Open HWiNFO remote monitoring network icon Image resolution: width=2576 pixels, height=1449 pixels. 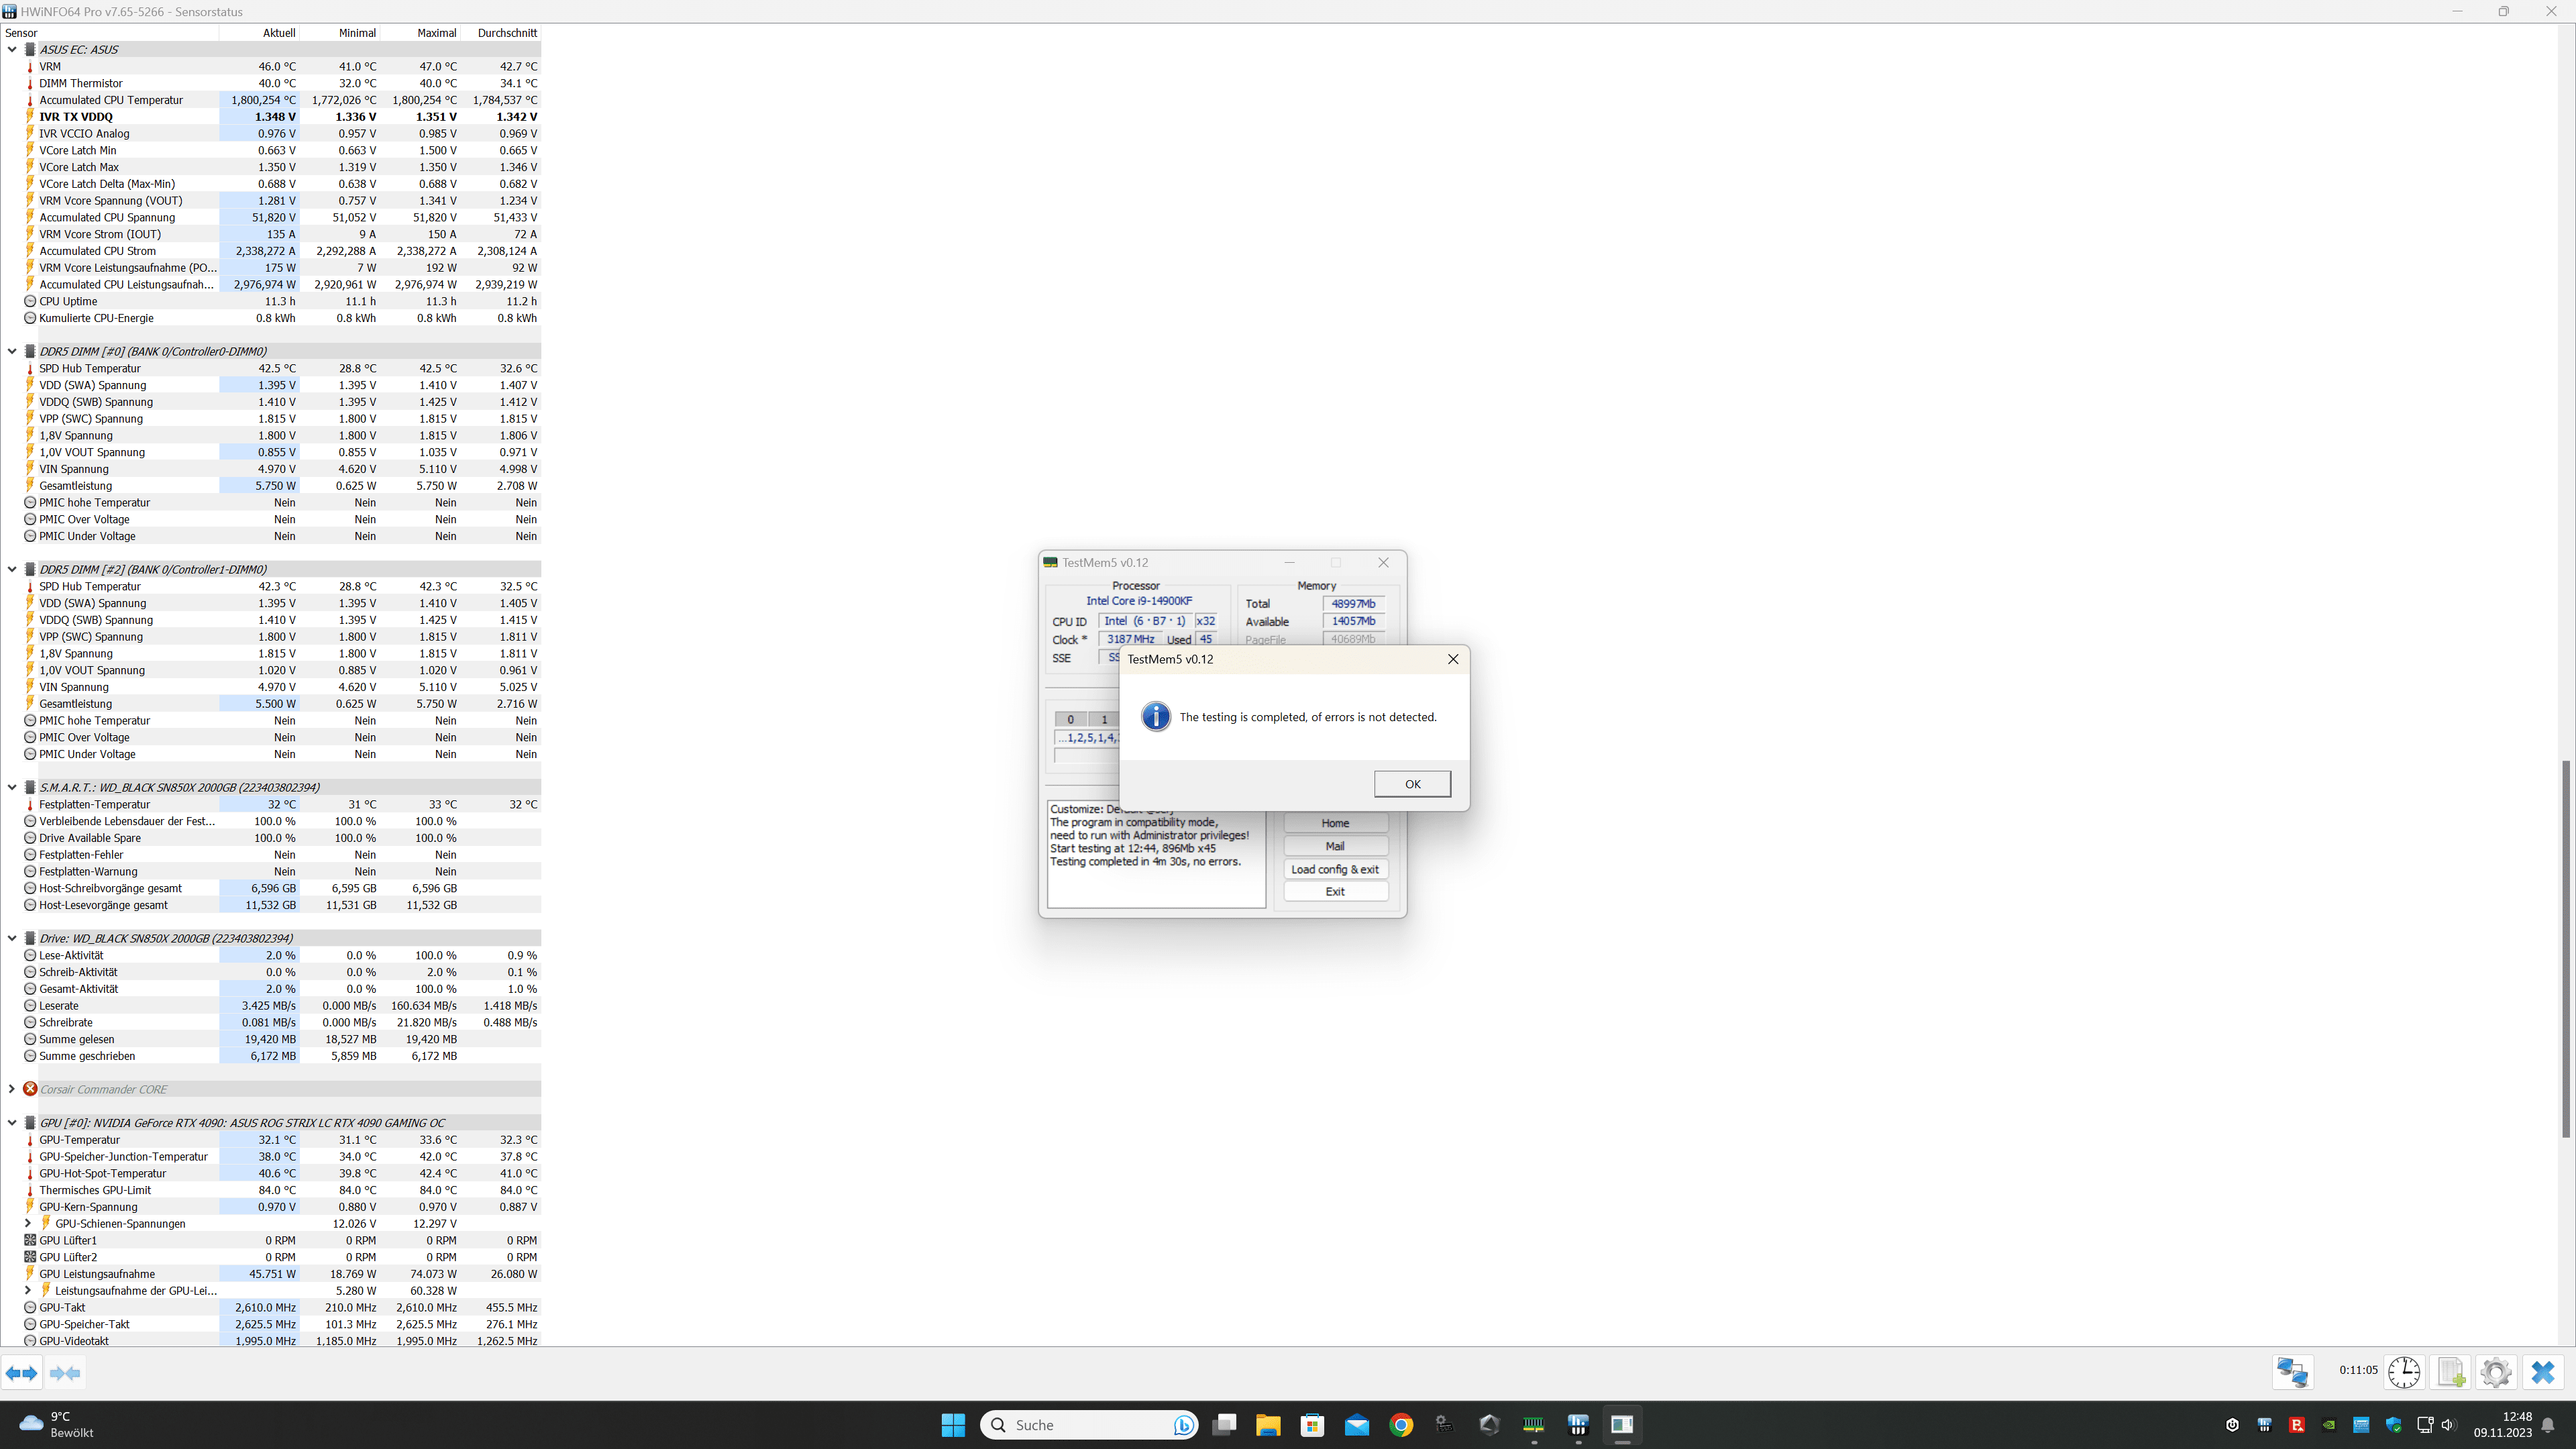2292,1372
